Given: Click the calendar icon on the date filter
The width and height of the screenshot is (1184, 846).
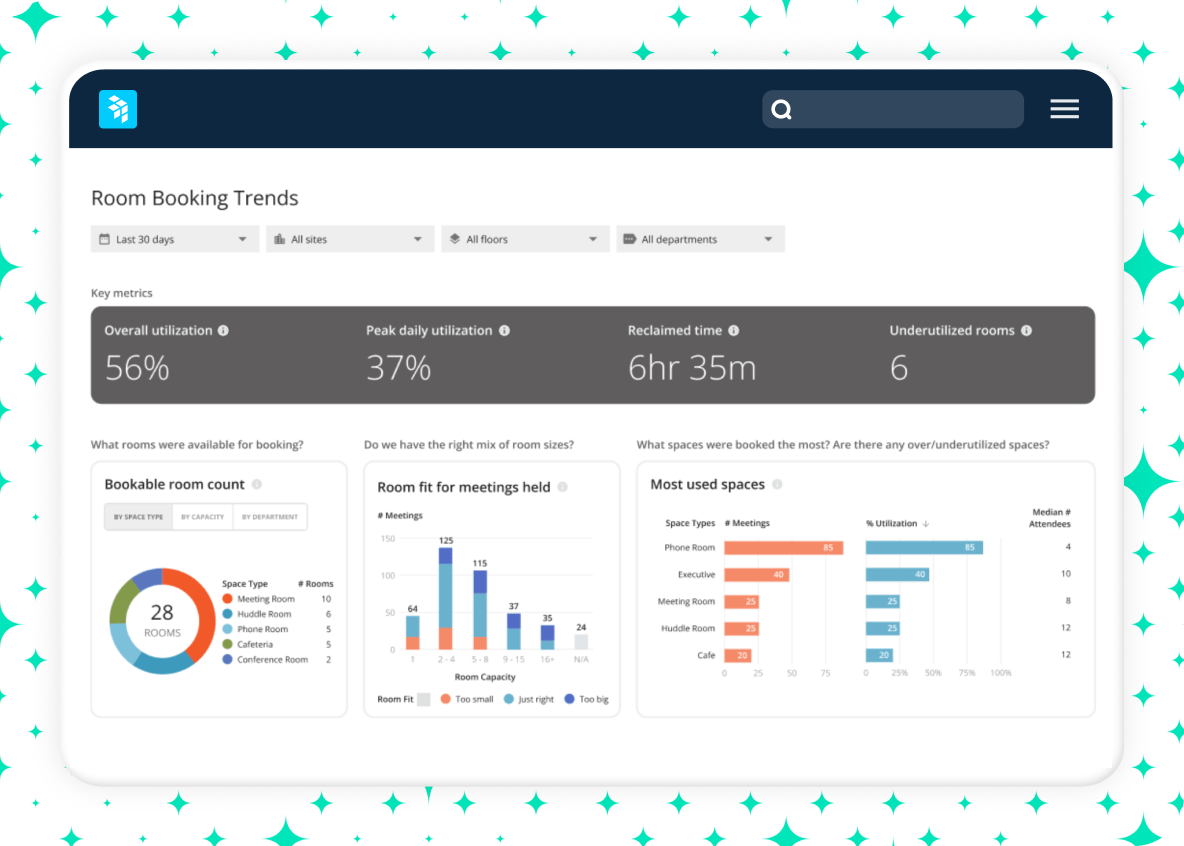Looking at the screenshot, I should 107,239.
